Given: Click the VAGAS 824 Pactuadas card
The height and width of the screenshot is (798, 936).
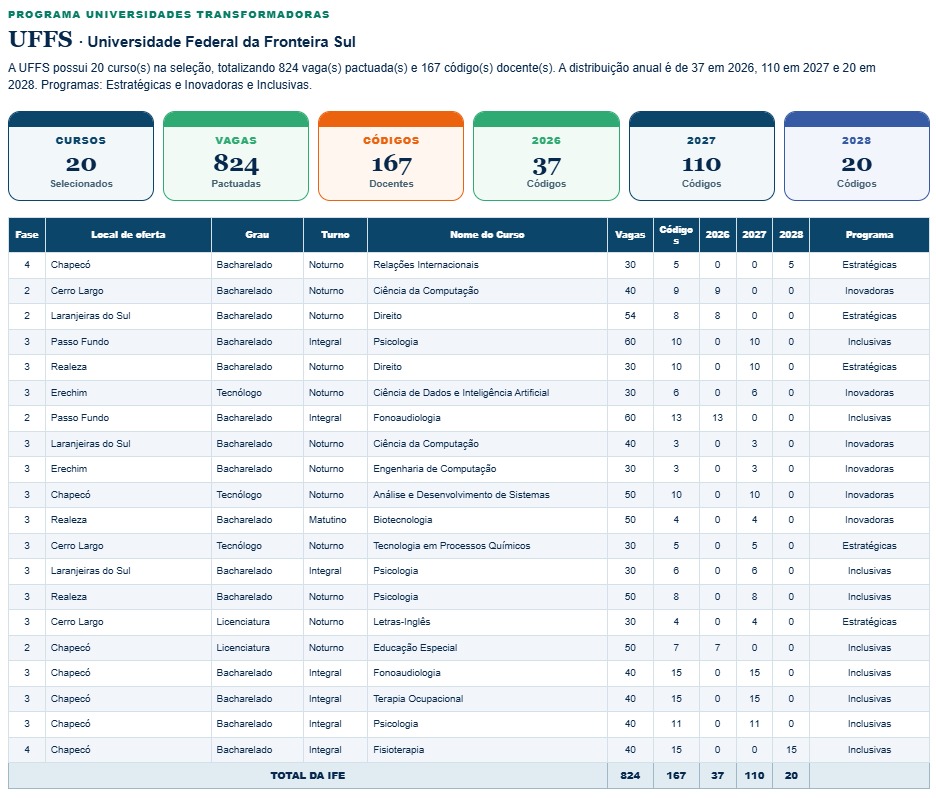Looking at the screenshot, I should [236, 156].
